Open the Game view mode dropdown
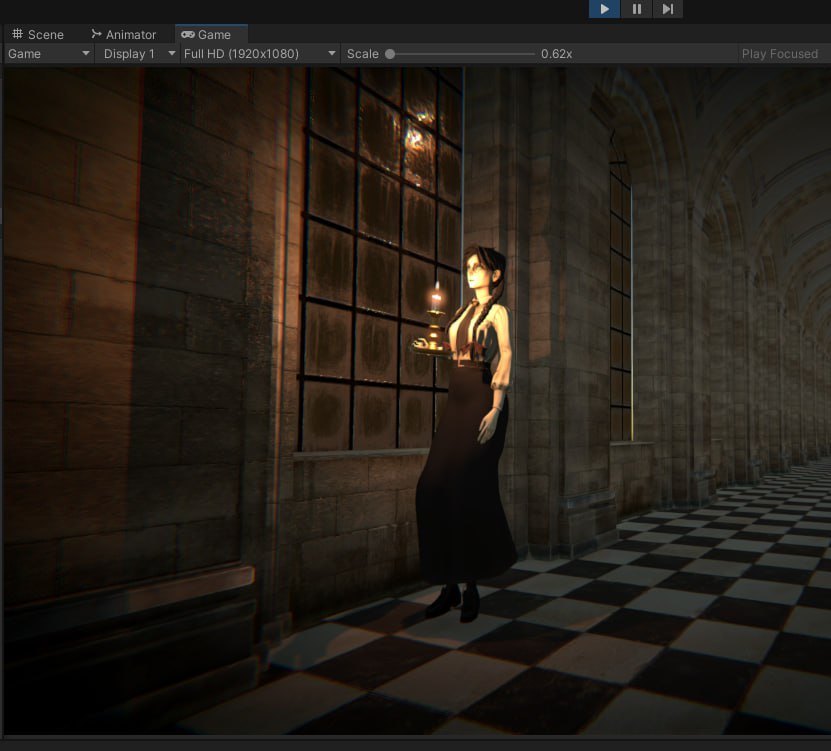Viewport: 831px width, 751px height. (x=49, y=54)
